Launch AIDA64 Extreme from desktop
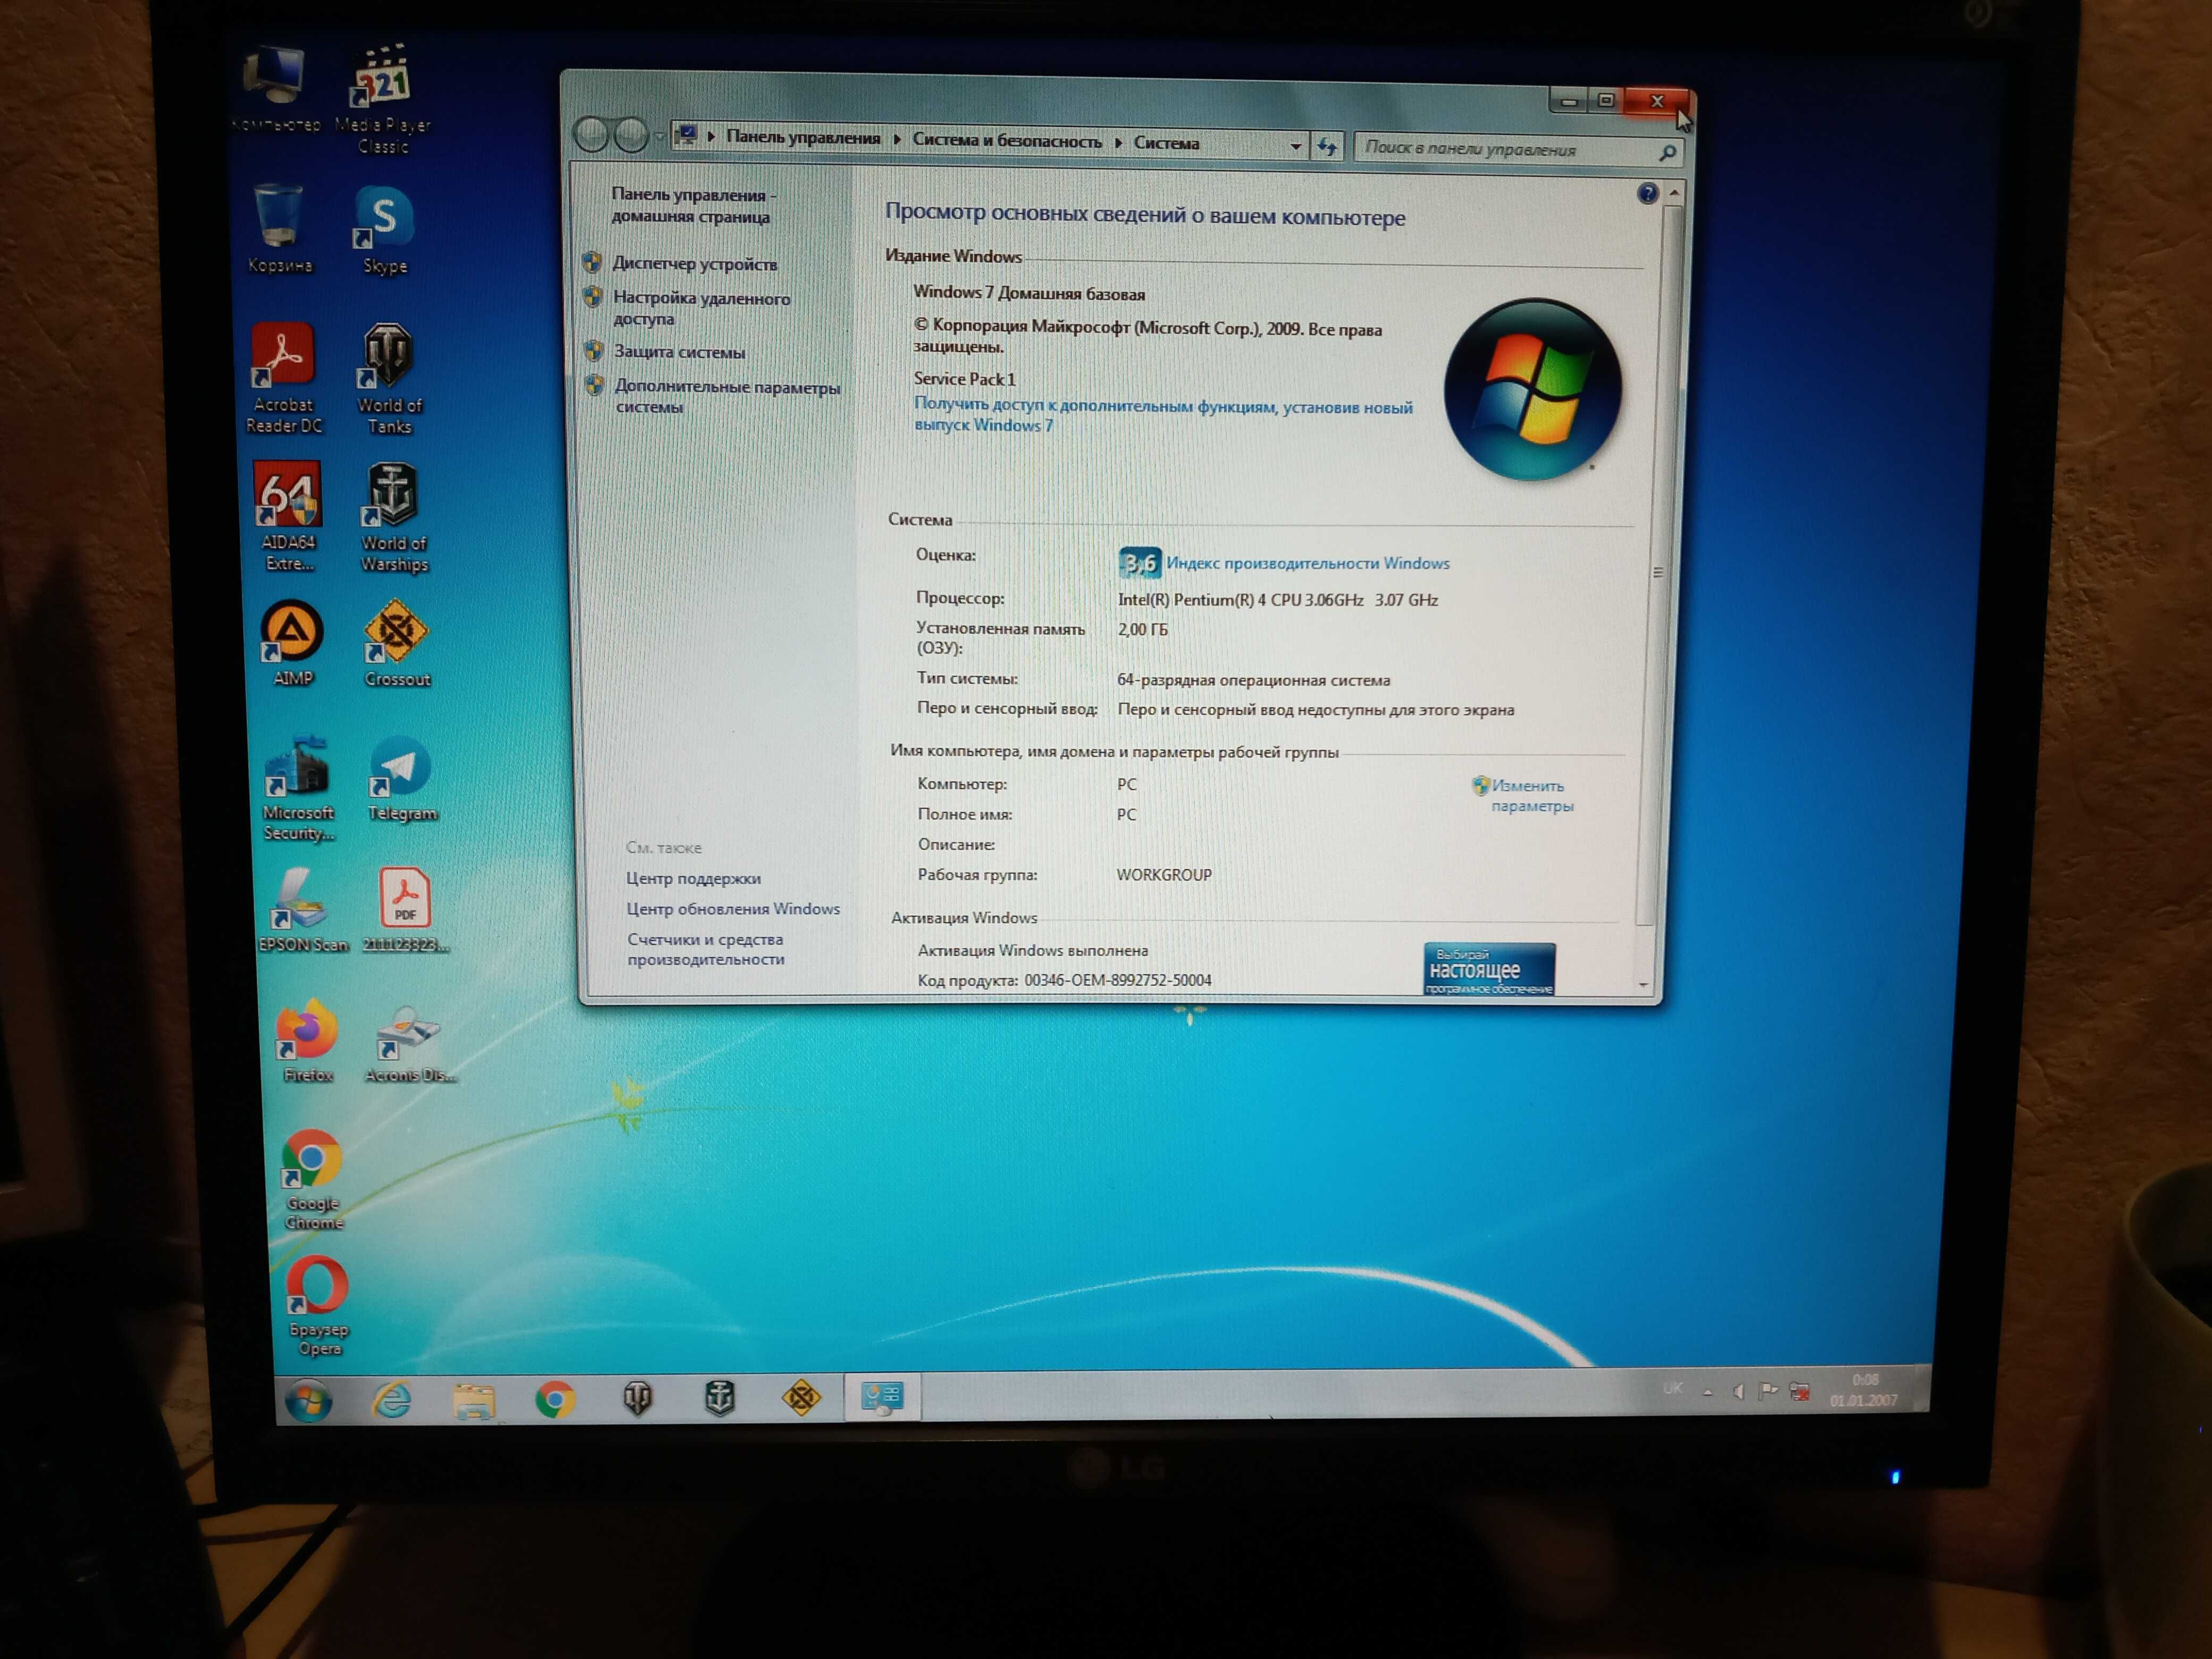Image resolution: width=2212 pixels, height=1659 pixels. coord(288,516)
